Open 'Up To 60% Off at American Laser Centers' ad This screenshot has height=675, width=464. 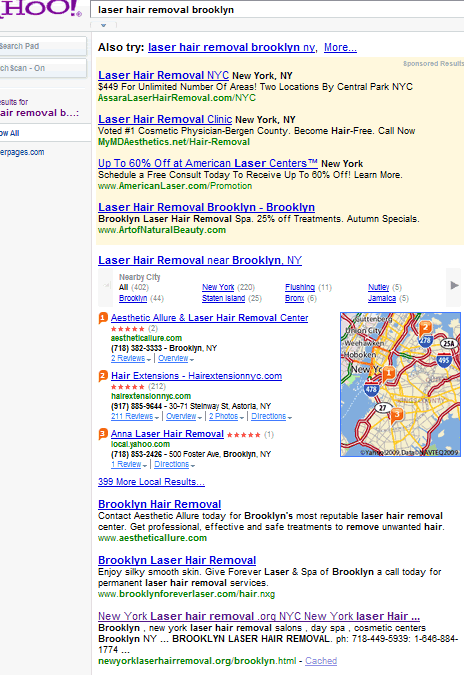click(207, 164)
